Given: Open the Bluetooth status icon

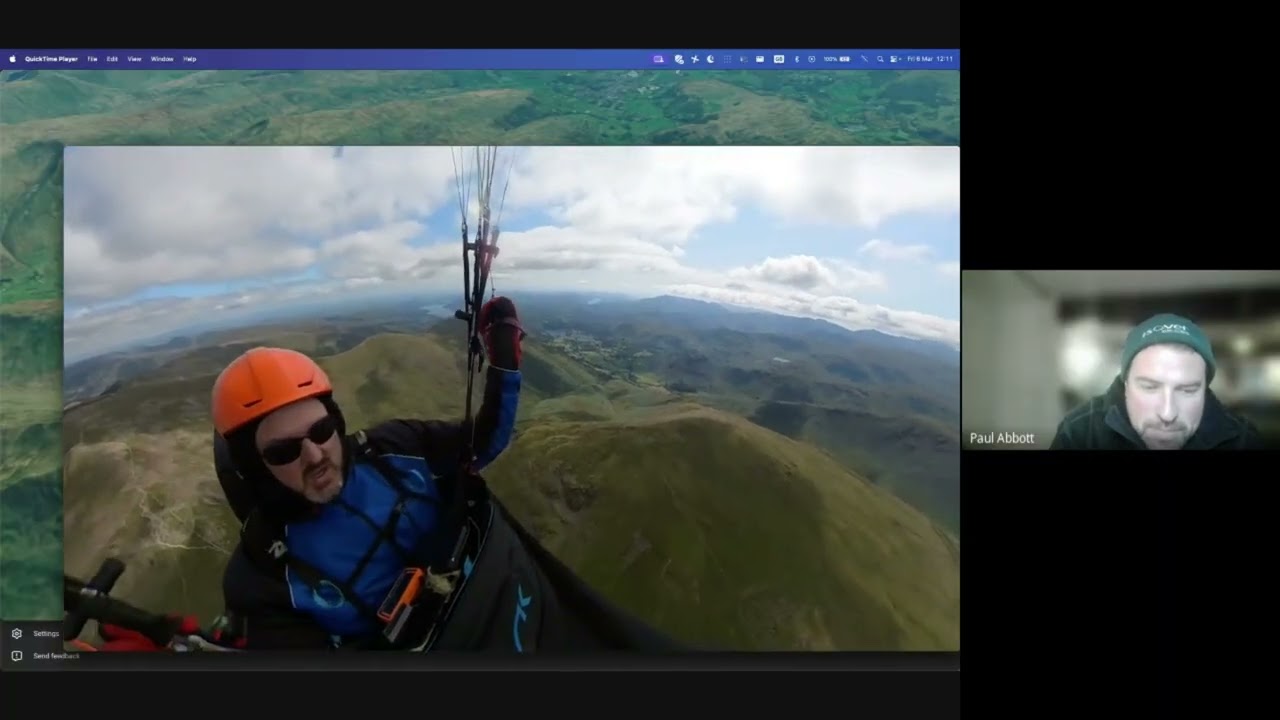Looking at the screenshot, I should click(797, 59).
